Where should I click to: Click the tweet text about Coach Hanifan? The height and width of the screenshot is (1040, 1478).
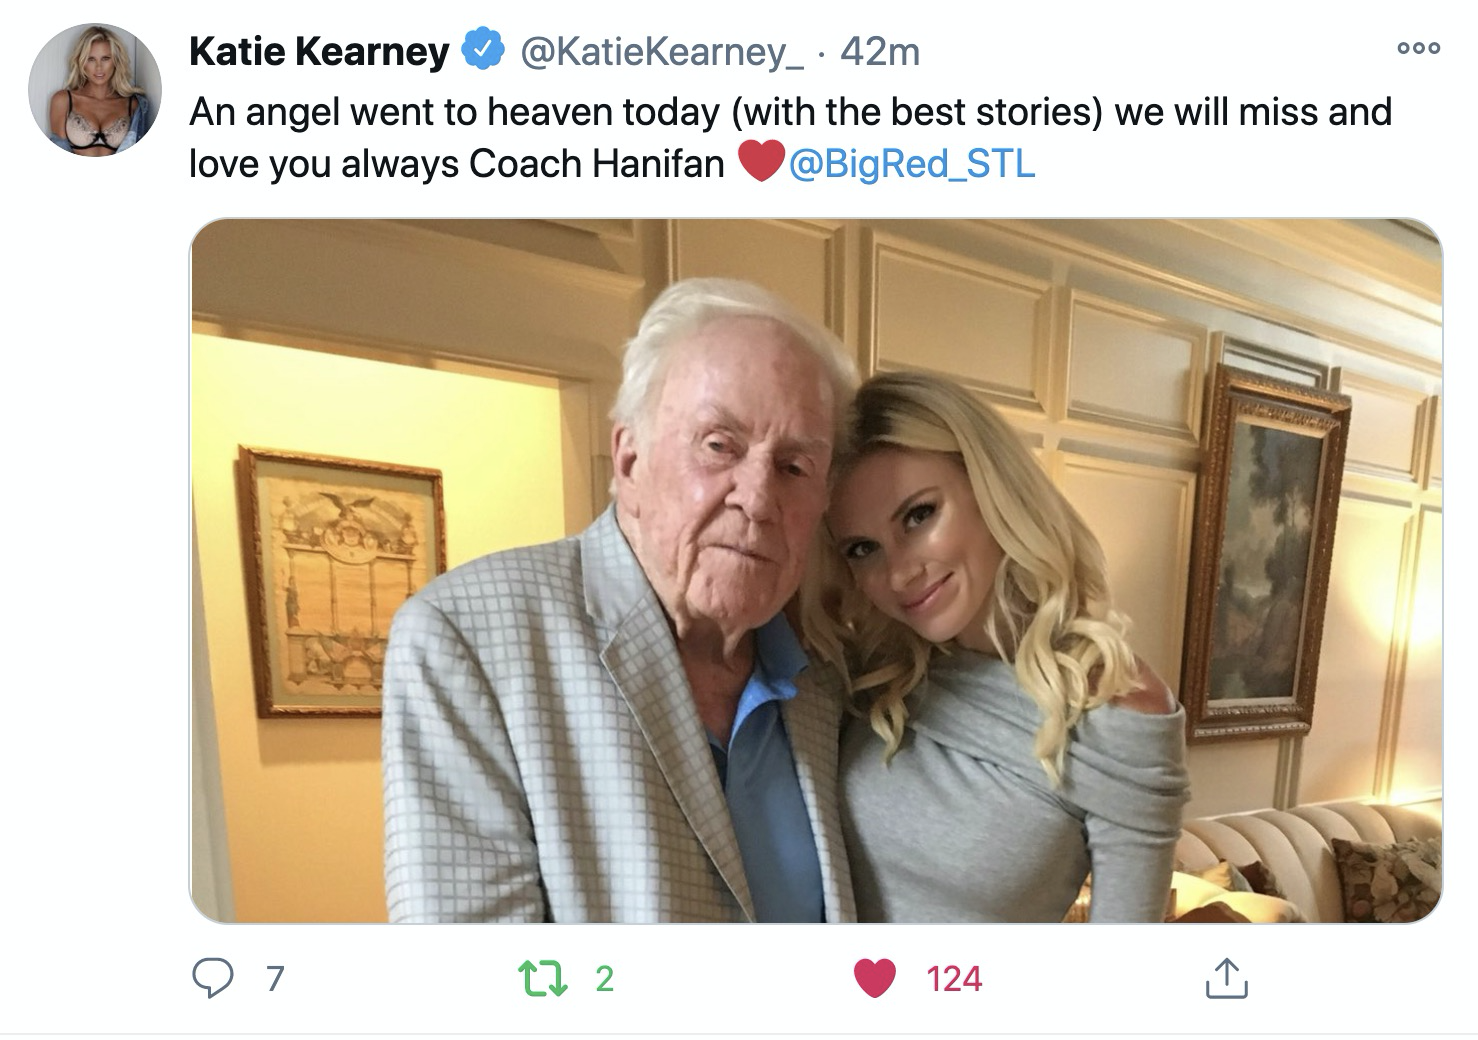coord(790,137)
